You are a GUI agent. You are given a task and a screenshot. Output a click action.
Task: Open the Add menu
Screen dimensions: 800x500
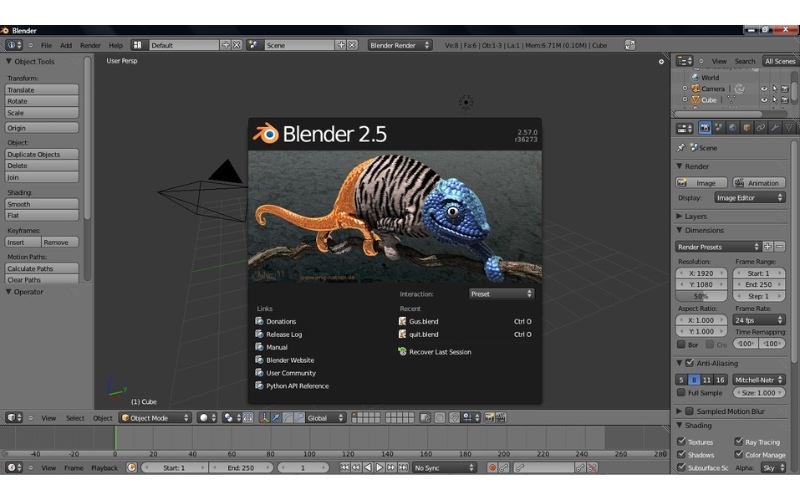click(x=66, y=45)
